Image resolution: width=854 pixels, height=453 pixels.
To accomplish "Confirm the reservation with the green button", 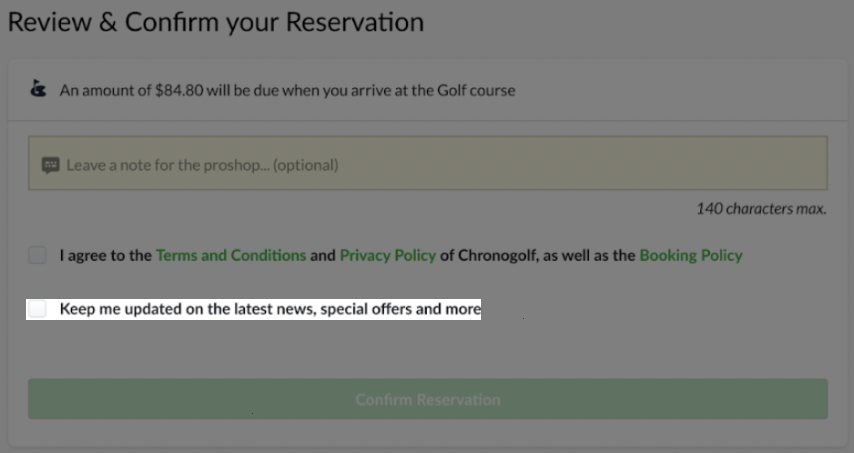I will [428, 399].
